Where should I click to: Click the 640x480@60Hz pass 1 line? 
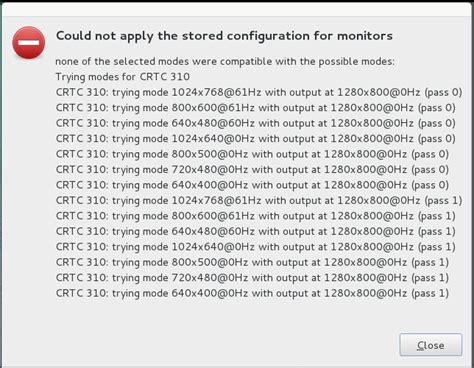256,231
